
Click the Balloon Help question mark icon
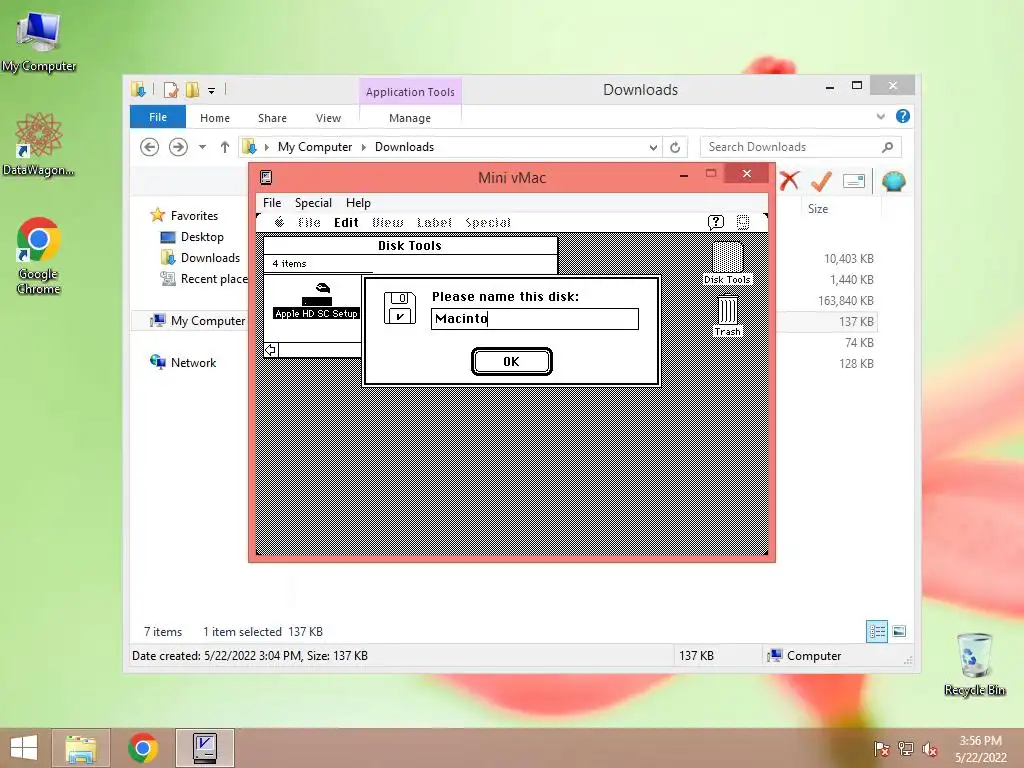tap(716, 222)
